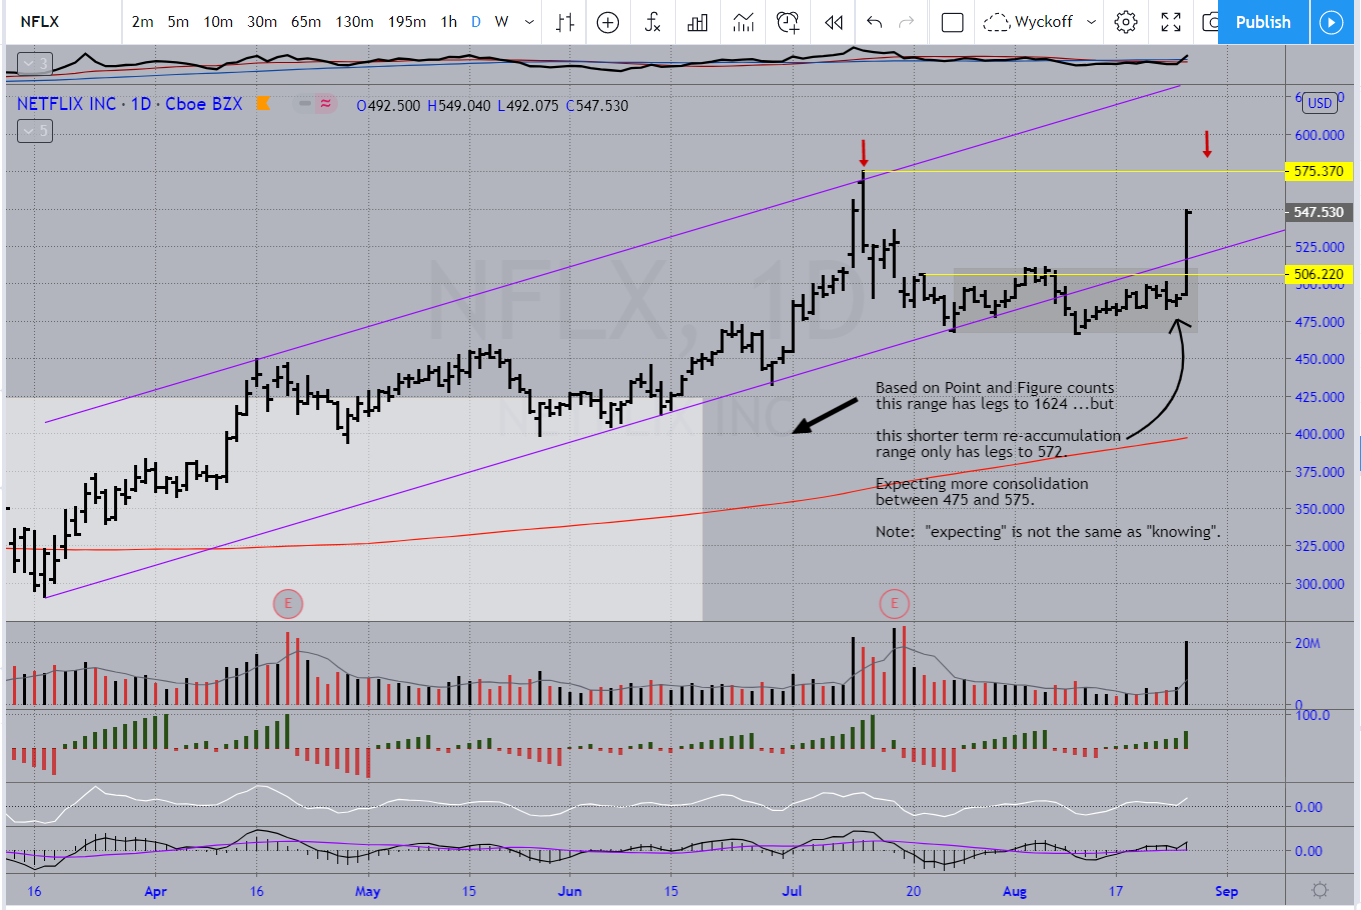Select the 575.370 yellow price label
Screen dimensions: 1361x910
[1319, 171]
